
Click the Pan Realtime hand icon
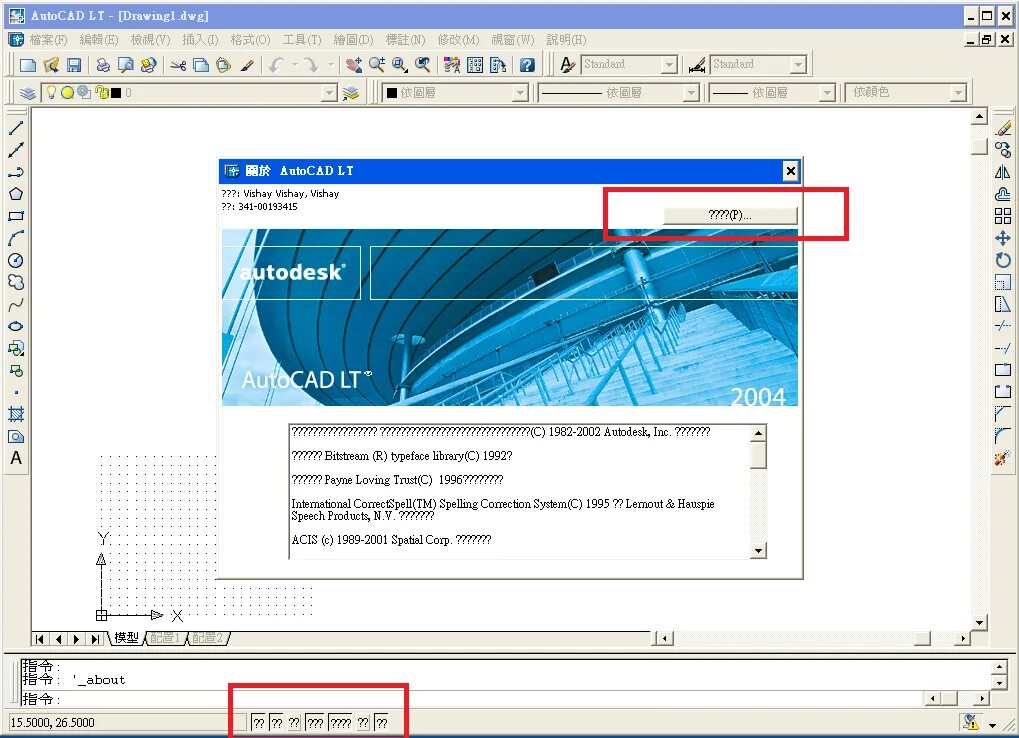(354, 65)
